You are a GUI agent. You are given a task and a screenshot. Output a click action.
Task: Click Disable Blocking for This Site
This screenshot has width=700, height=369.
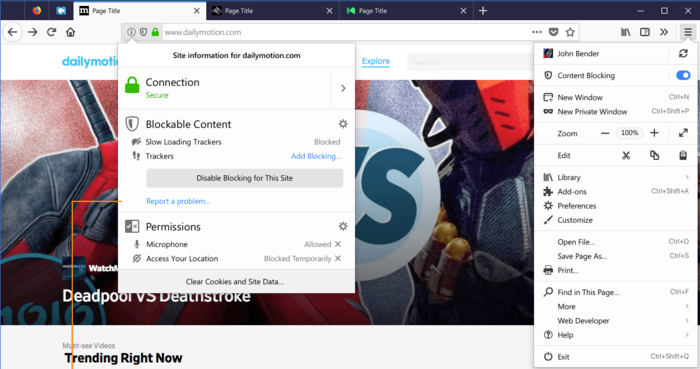(x=245, y=178)
